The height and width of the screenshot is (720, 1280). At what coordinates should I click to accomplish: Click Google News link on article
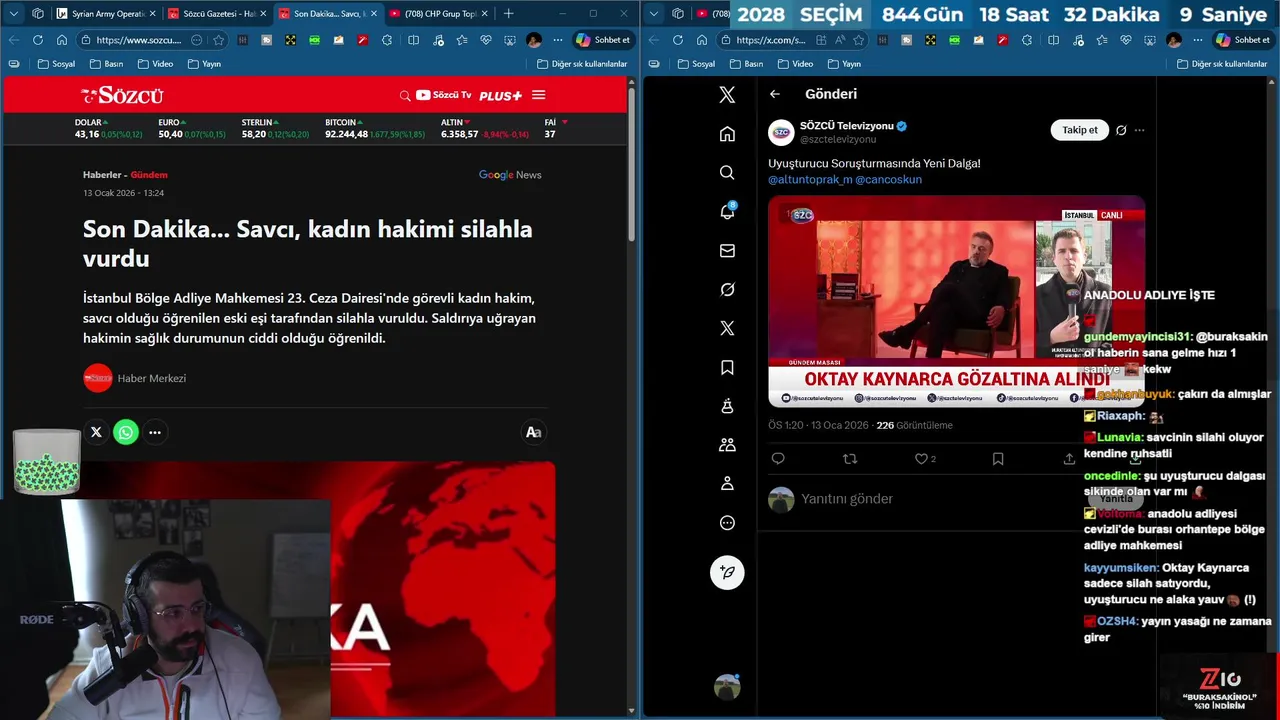(510, 175)
